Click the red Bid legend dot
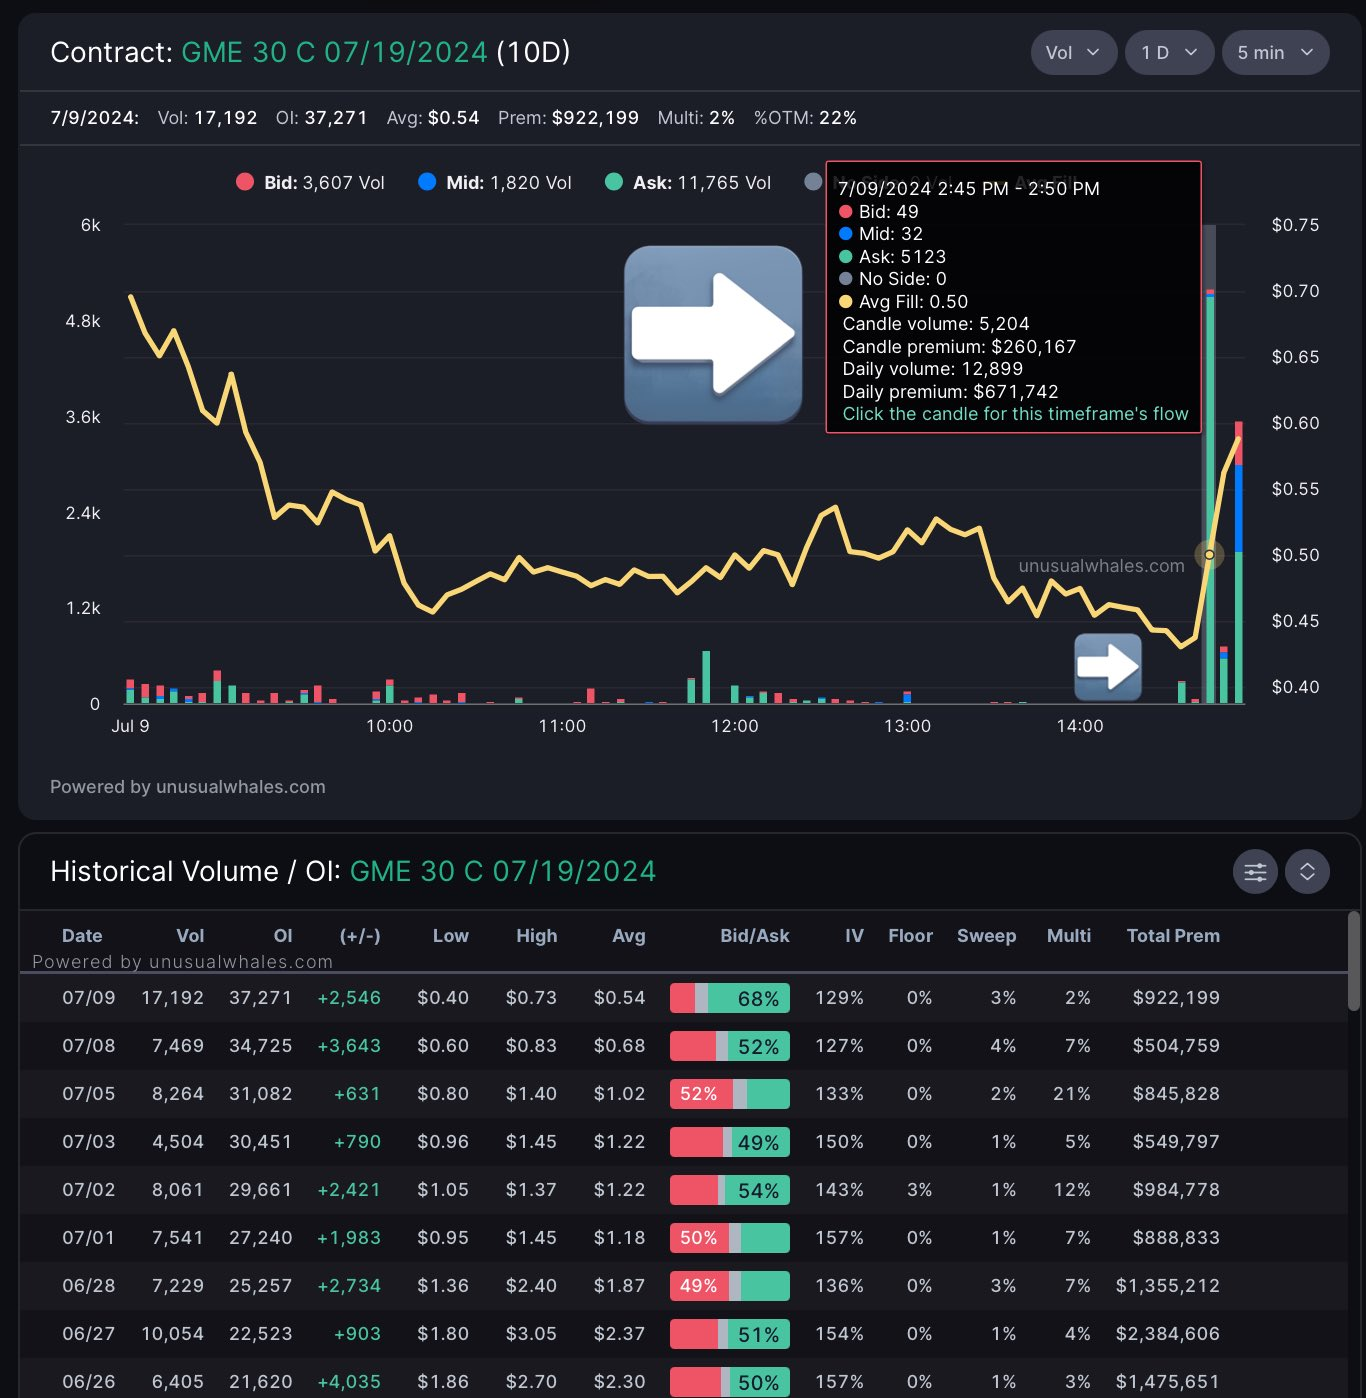Screen dimensions: 1366x1398 [245, 182]
